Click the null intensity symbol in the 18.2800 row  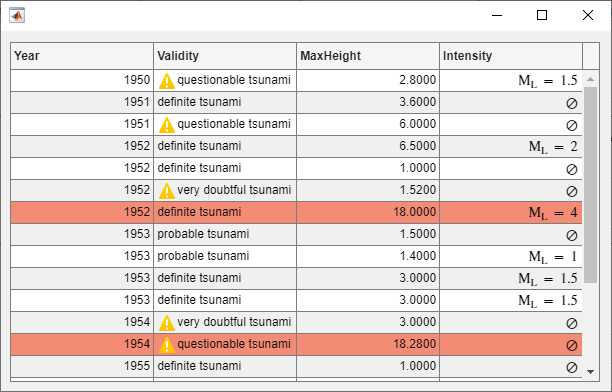(571, 346)
